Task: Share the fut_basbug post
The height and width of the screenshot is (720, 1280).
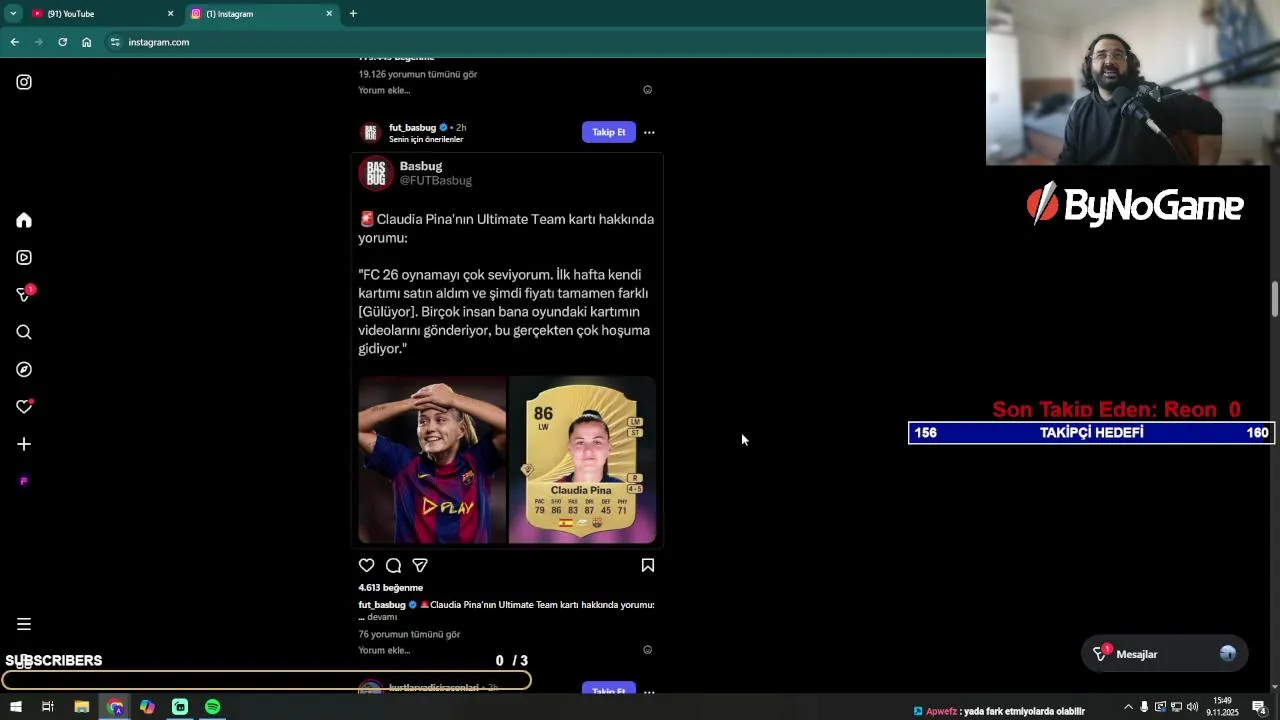Action: pyautogui.click(x=420, y=565)
